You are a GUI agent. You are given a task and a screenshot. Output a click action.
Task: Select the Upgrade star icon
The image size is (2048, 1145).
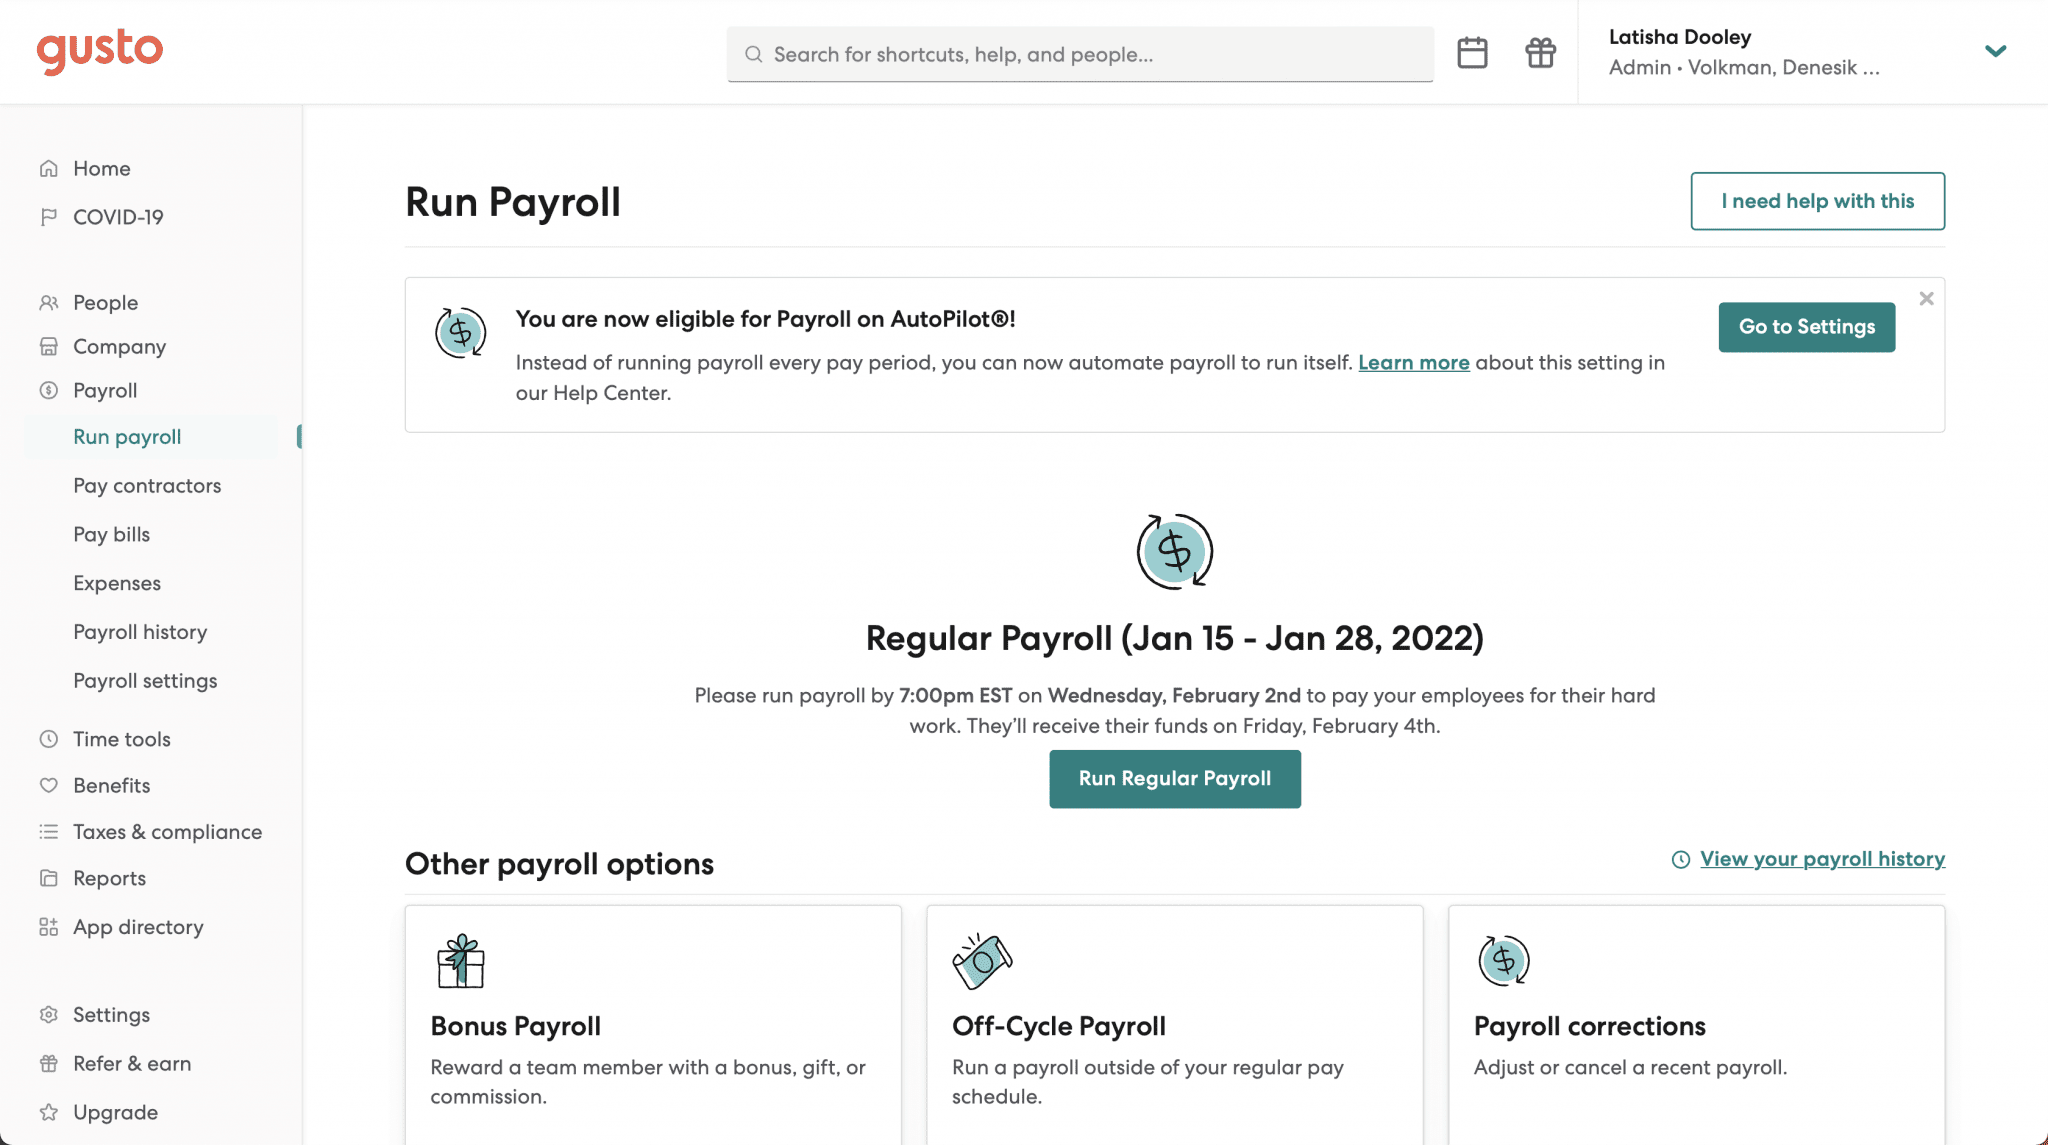[x=49, y=1112]
